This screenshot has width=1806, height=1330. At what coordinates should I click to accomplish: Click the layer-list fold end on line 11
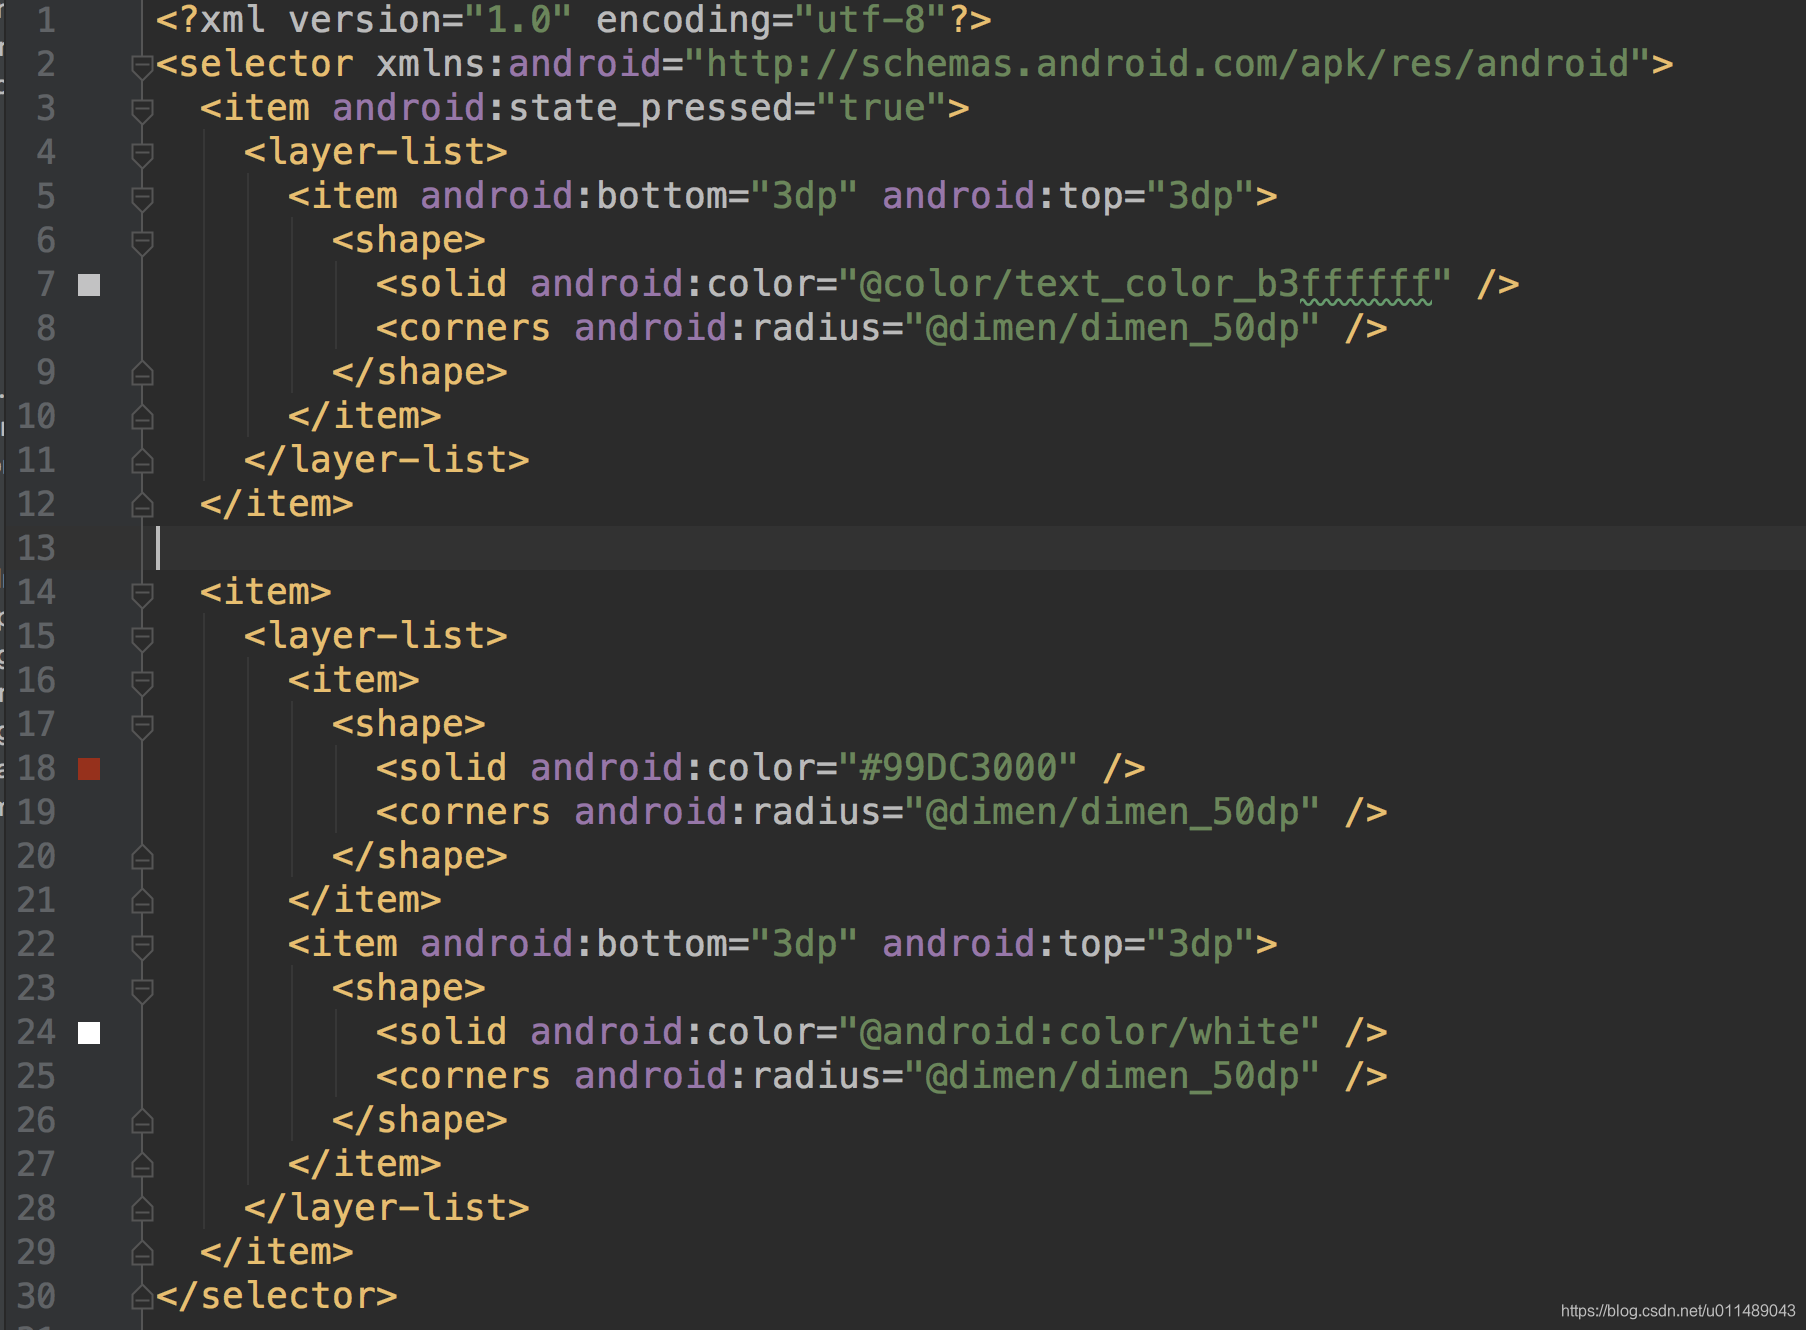(142, 461)
